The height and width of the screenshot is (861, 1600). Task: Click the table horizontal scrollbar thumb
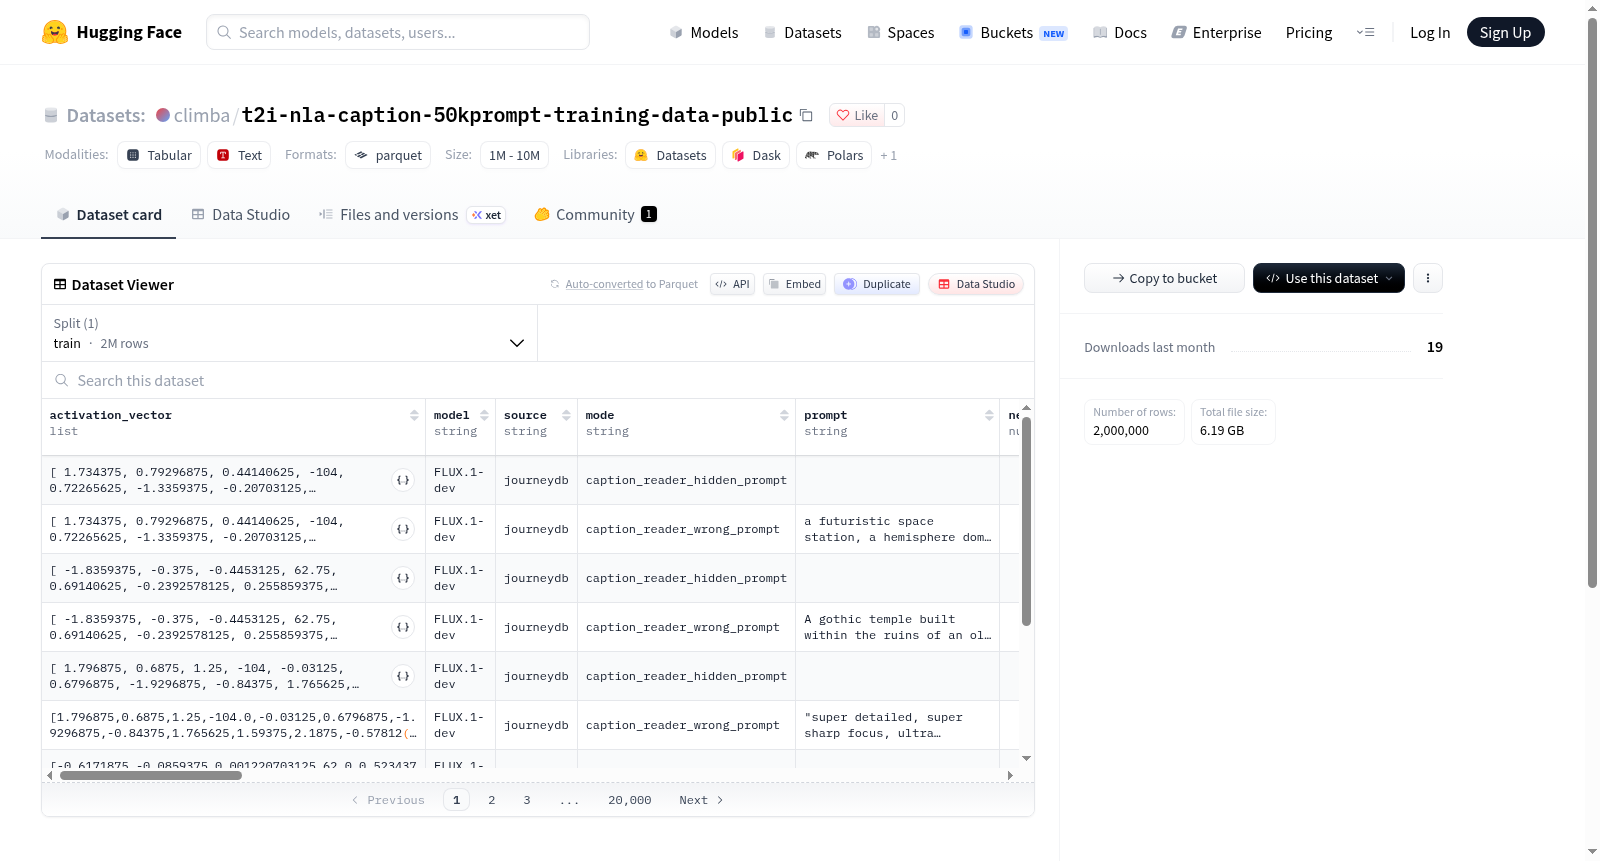click(x=151, y=775)
